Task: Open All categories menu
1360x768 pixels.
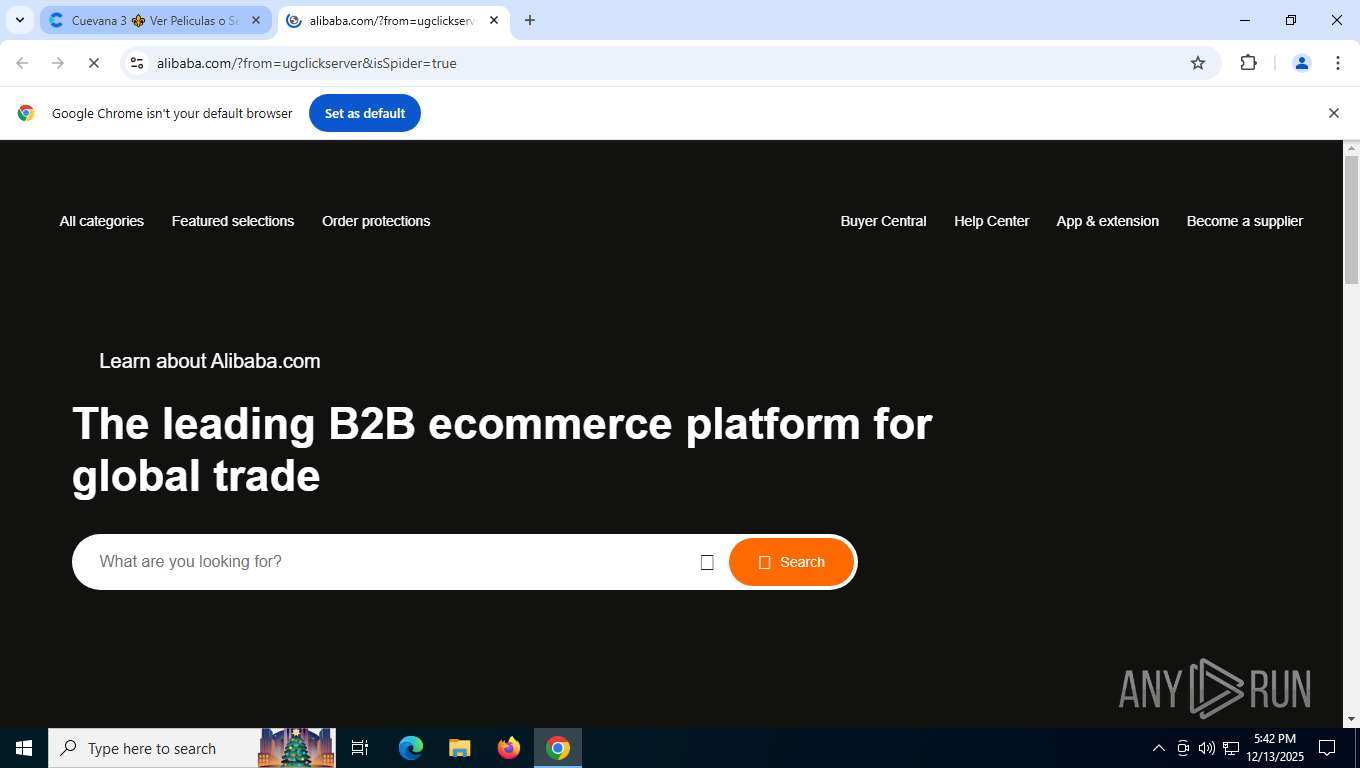Action: coord(102,221)
